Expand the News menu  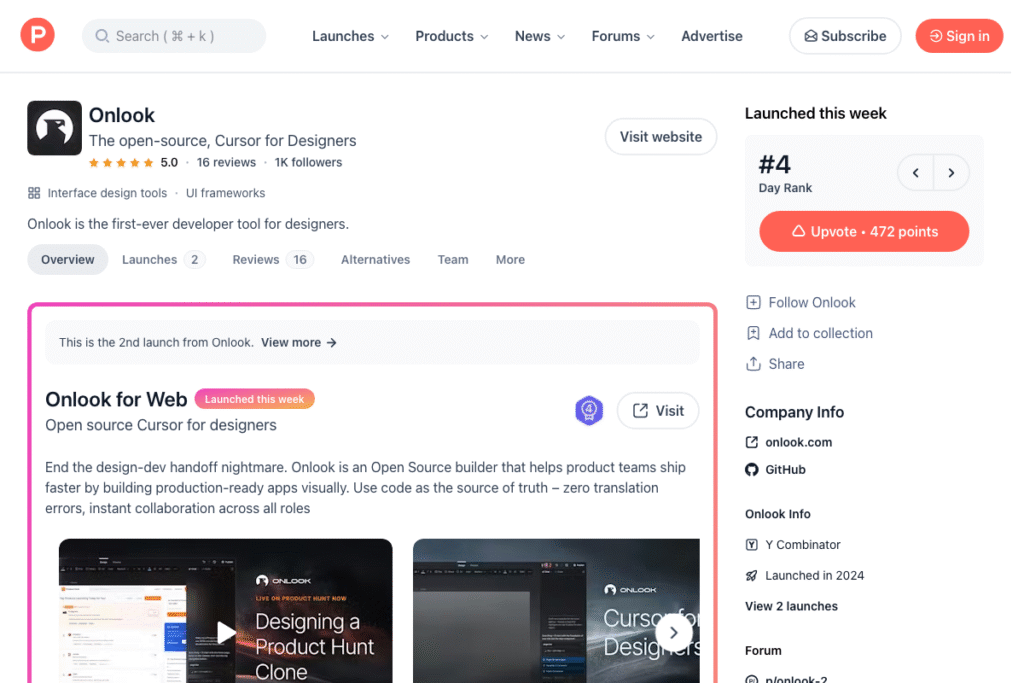[x=538, y=35]
